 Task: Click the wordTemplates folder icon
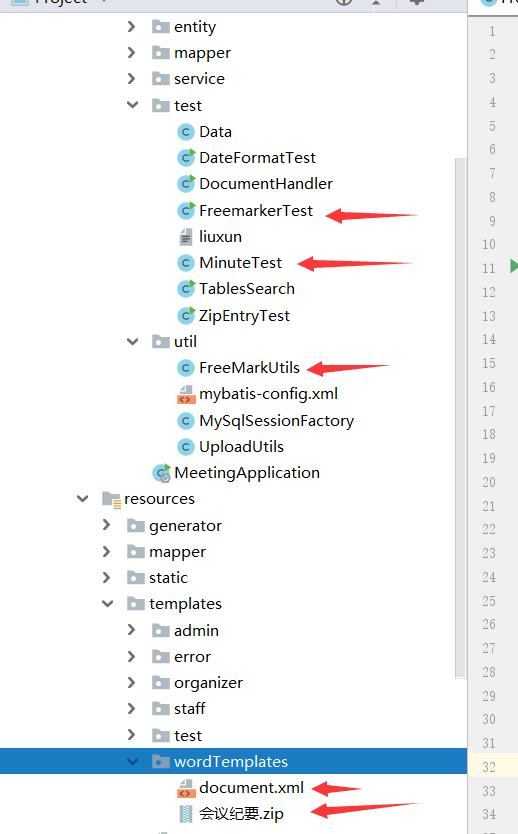(161, 762)
